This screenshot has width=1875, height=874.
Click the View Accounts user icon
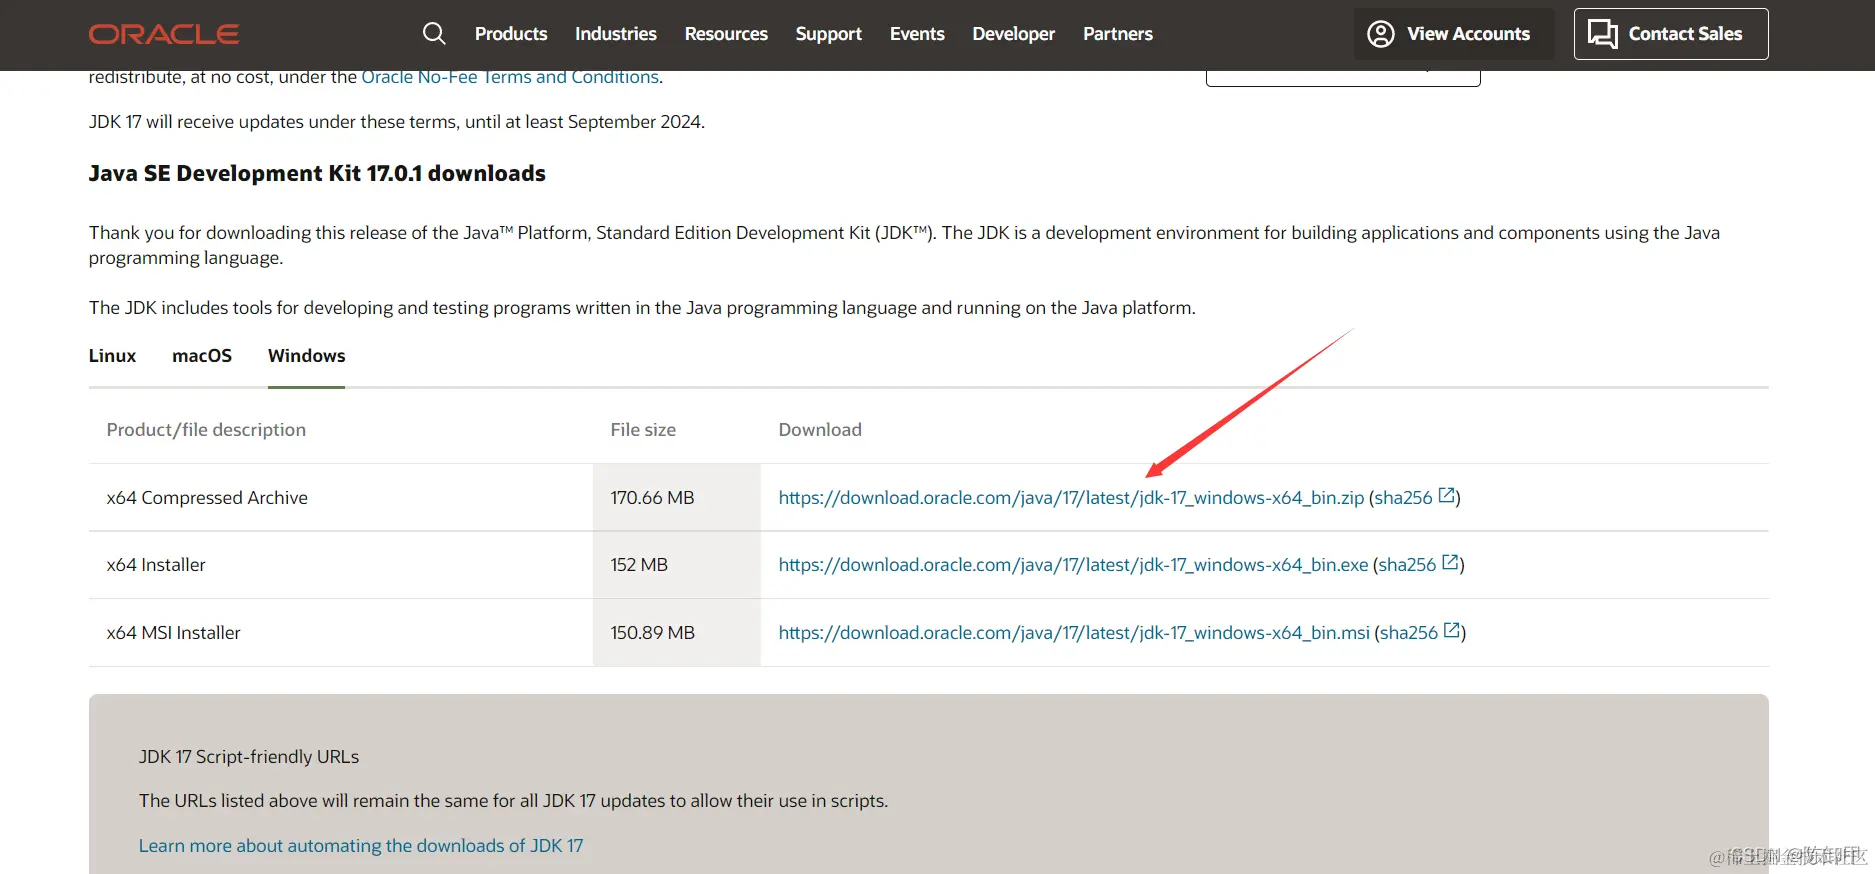[x=1381, y=34]
